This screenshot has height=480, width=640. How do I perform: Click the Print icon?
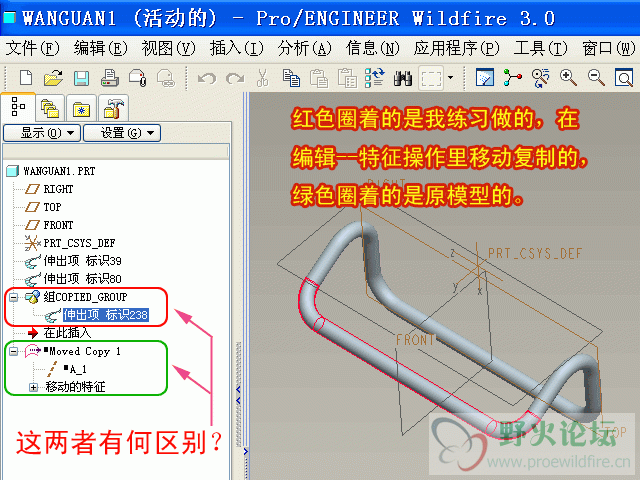tap(110, 78)
